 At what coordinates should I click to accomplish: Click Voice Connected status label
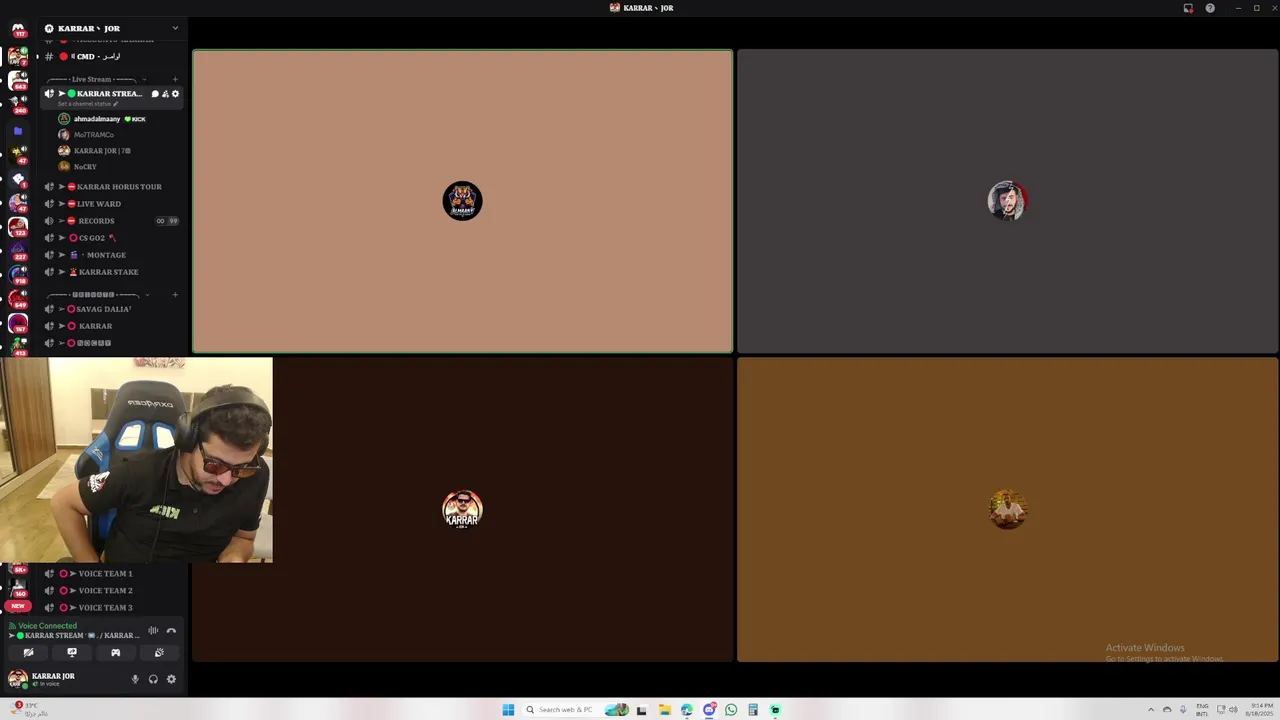tap(47, 626)
